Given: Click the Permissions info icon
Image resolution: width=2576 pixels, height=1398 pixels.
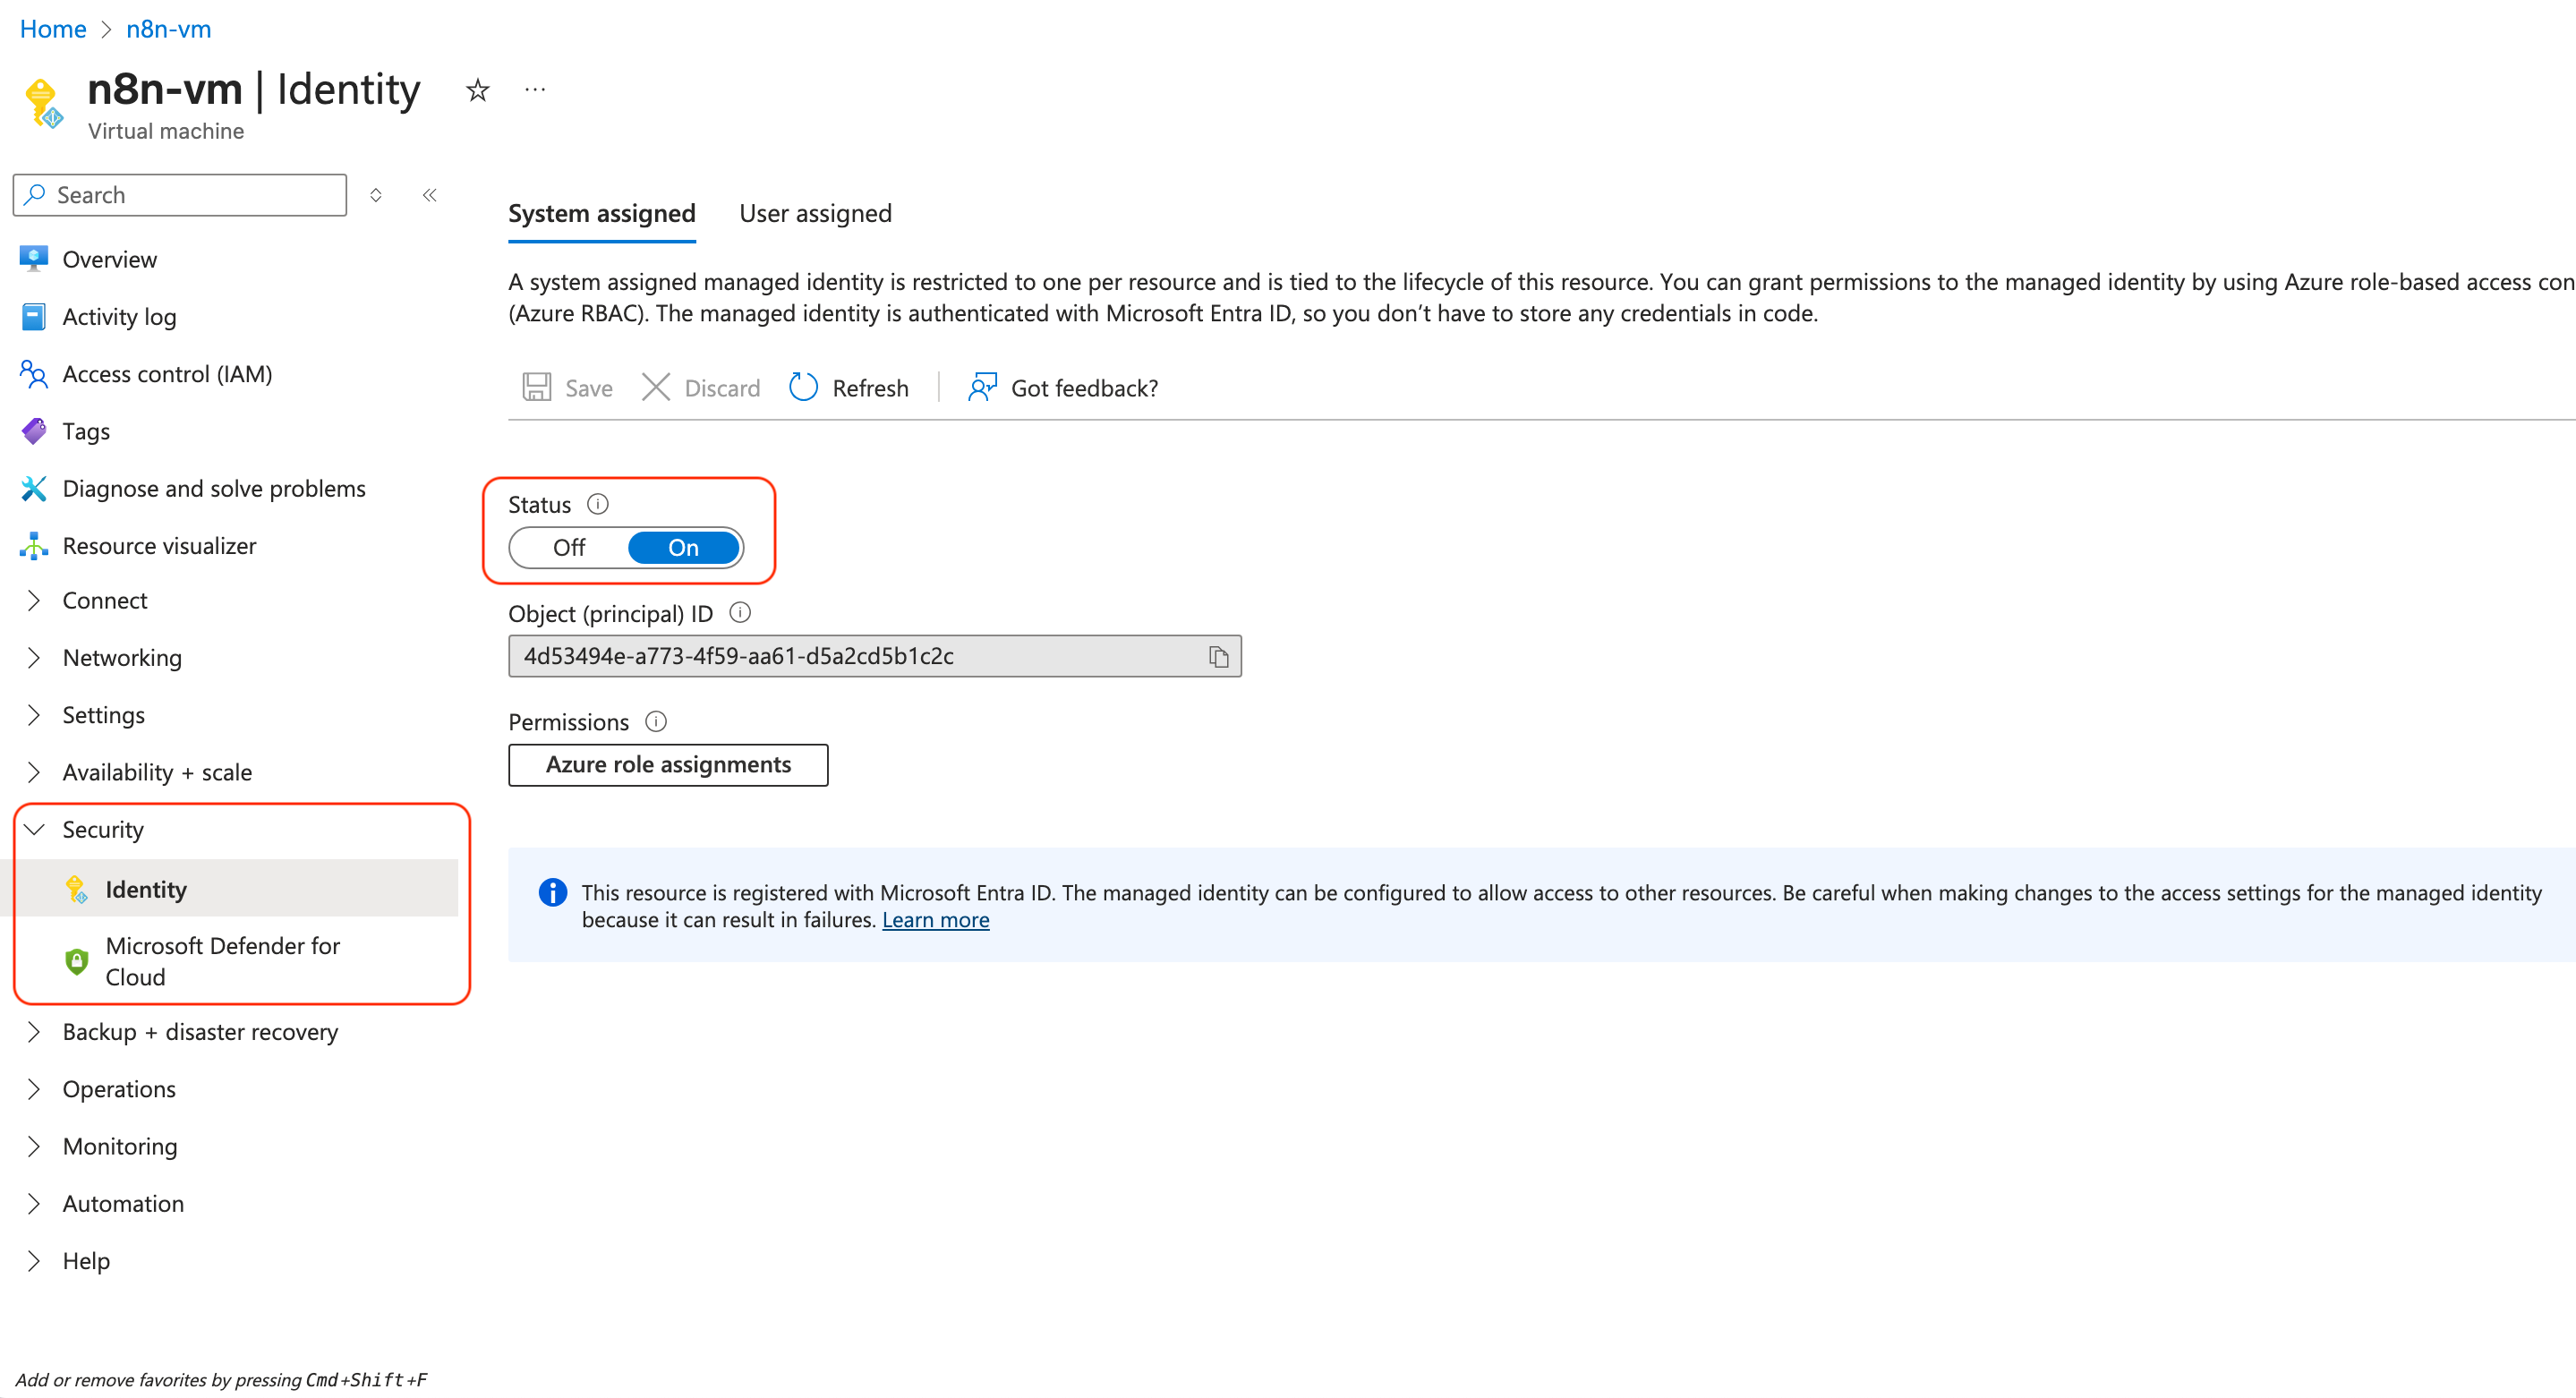Looking at the screenshot, I should coord(656,721).
